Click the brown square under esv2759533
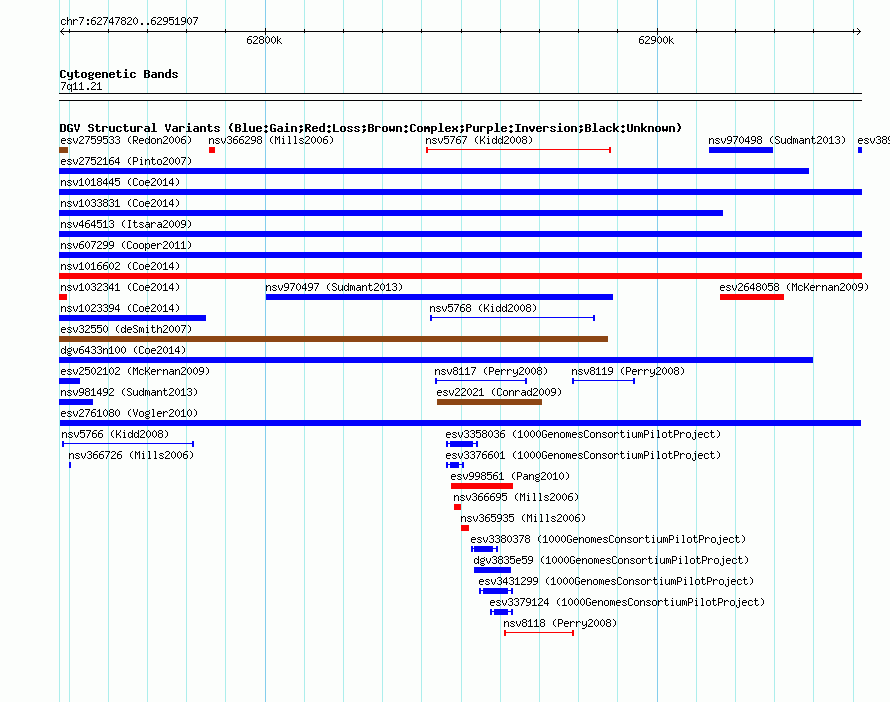 click(64, 150)
